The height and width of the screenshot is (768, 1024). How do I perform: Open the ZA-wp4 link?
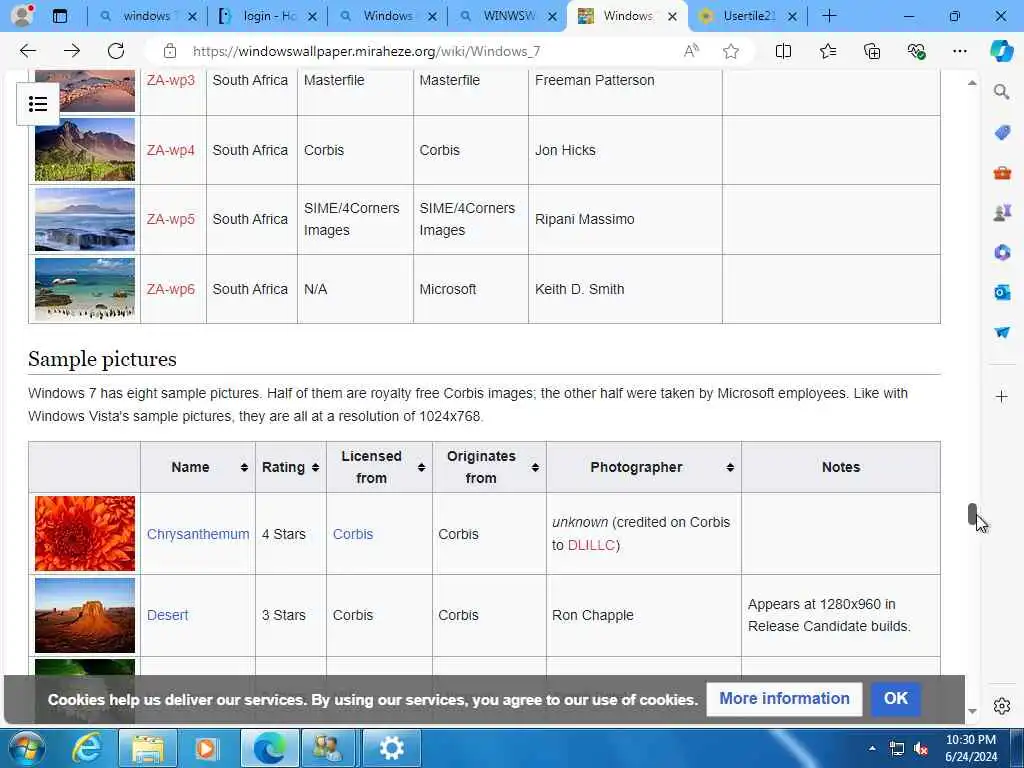(x=170, y=150)
